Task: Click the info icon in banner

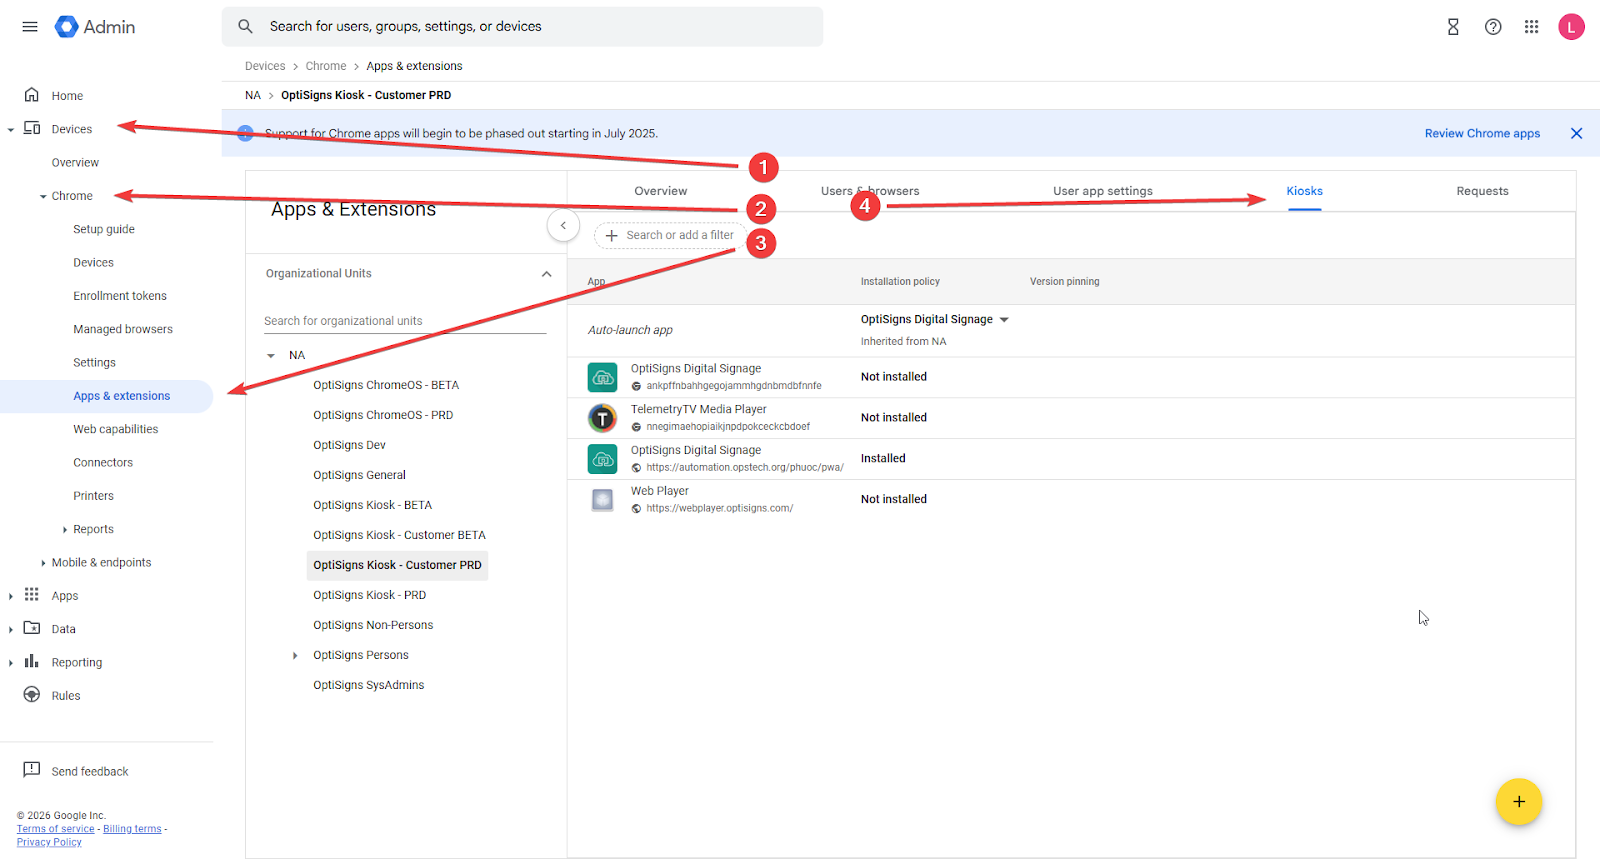Action: 245,133
